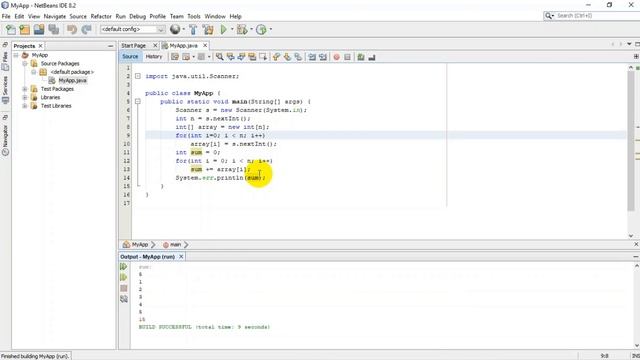The width and height of the screenshot is (640, 360).
Task: Click the MyApp breadcrumb in navigation bar
Action: (140, 244)
